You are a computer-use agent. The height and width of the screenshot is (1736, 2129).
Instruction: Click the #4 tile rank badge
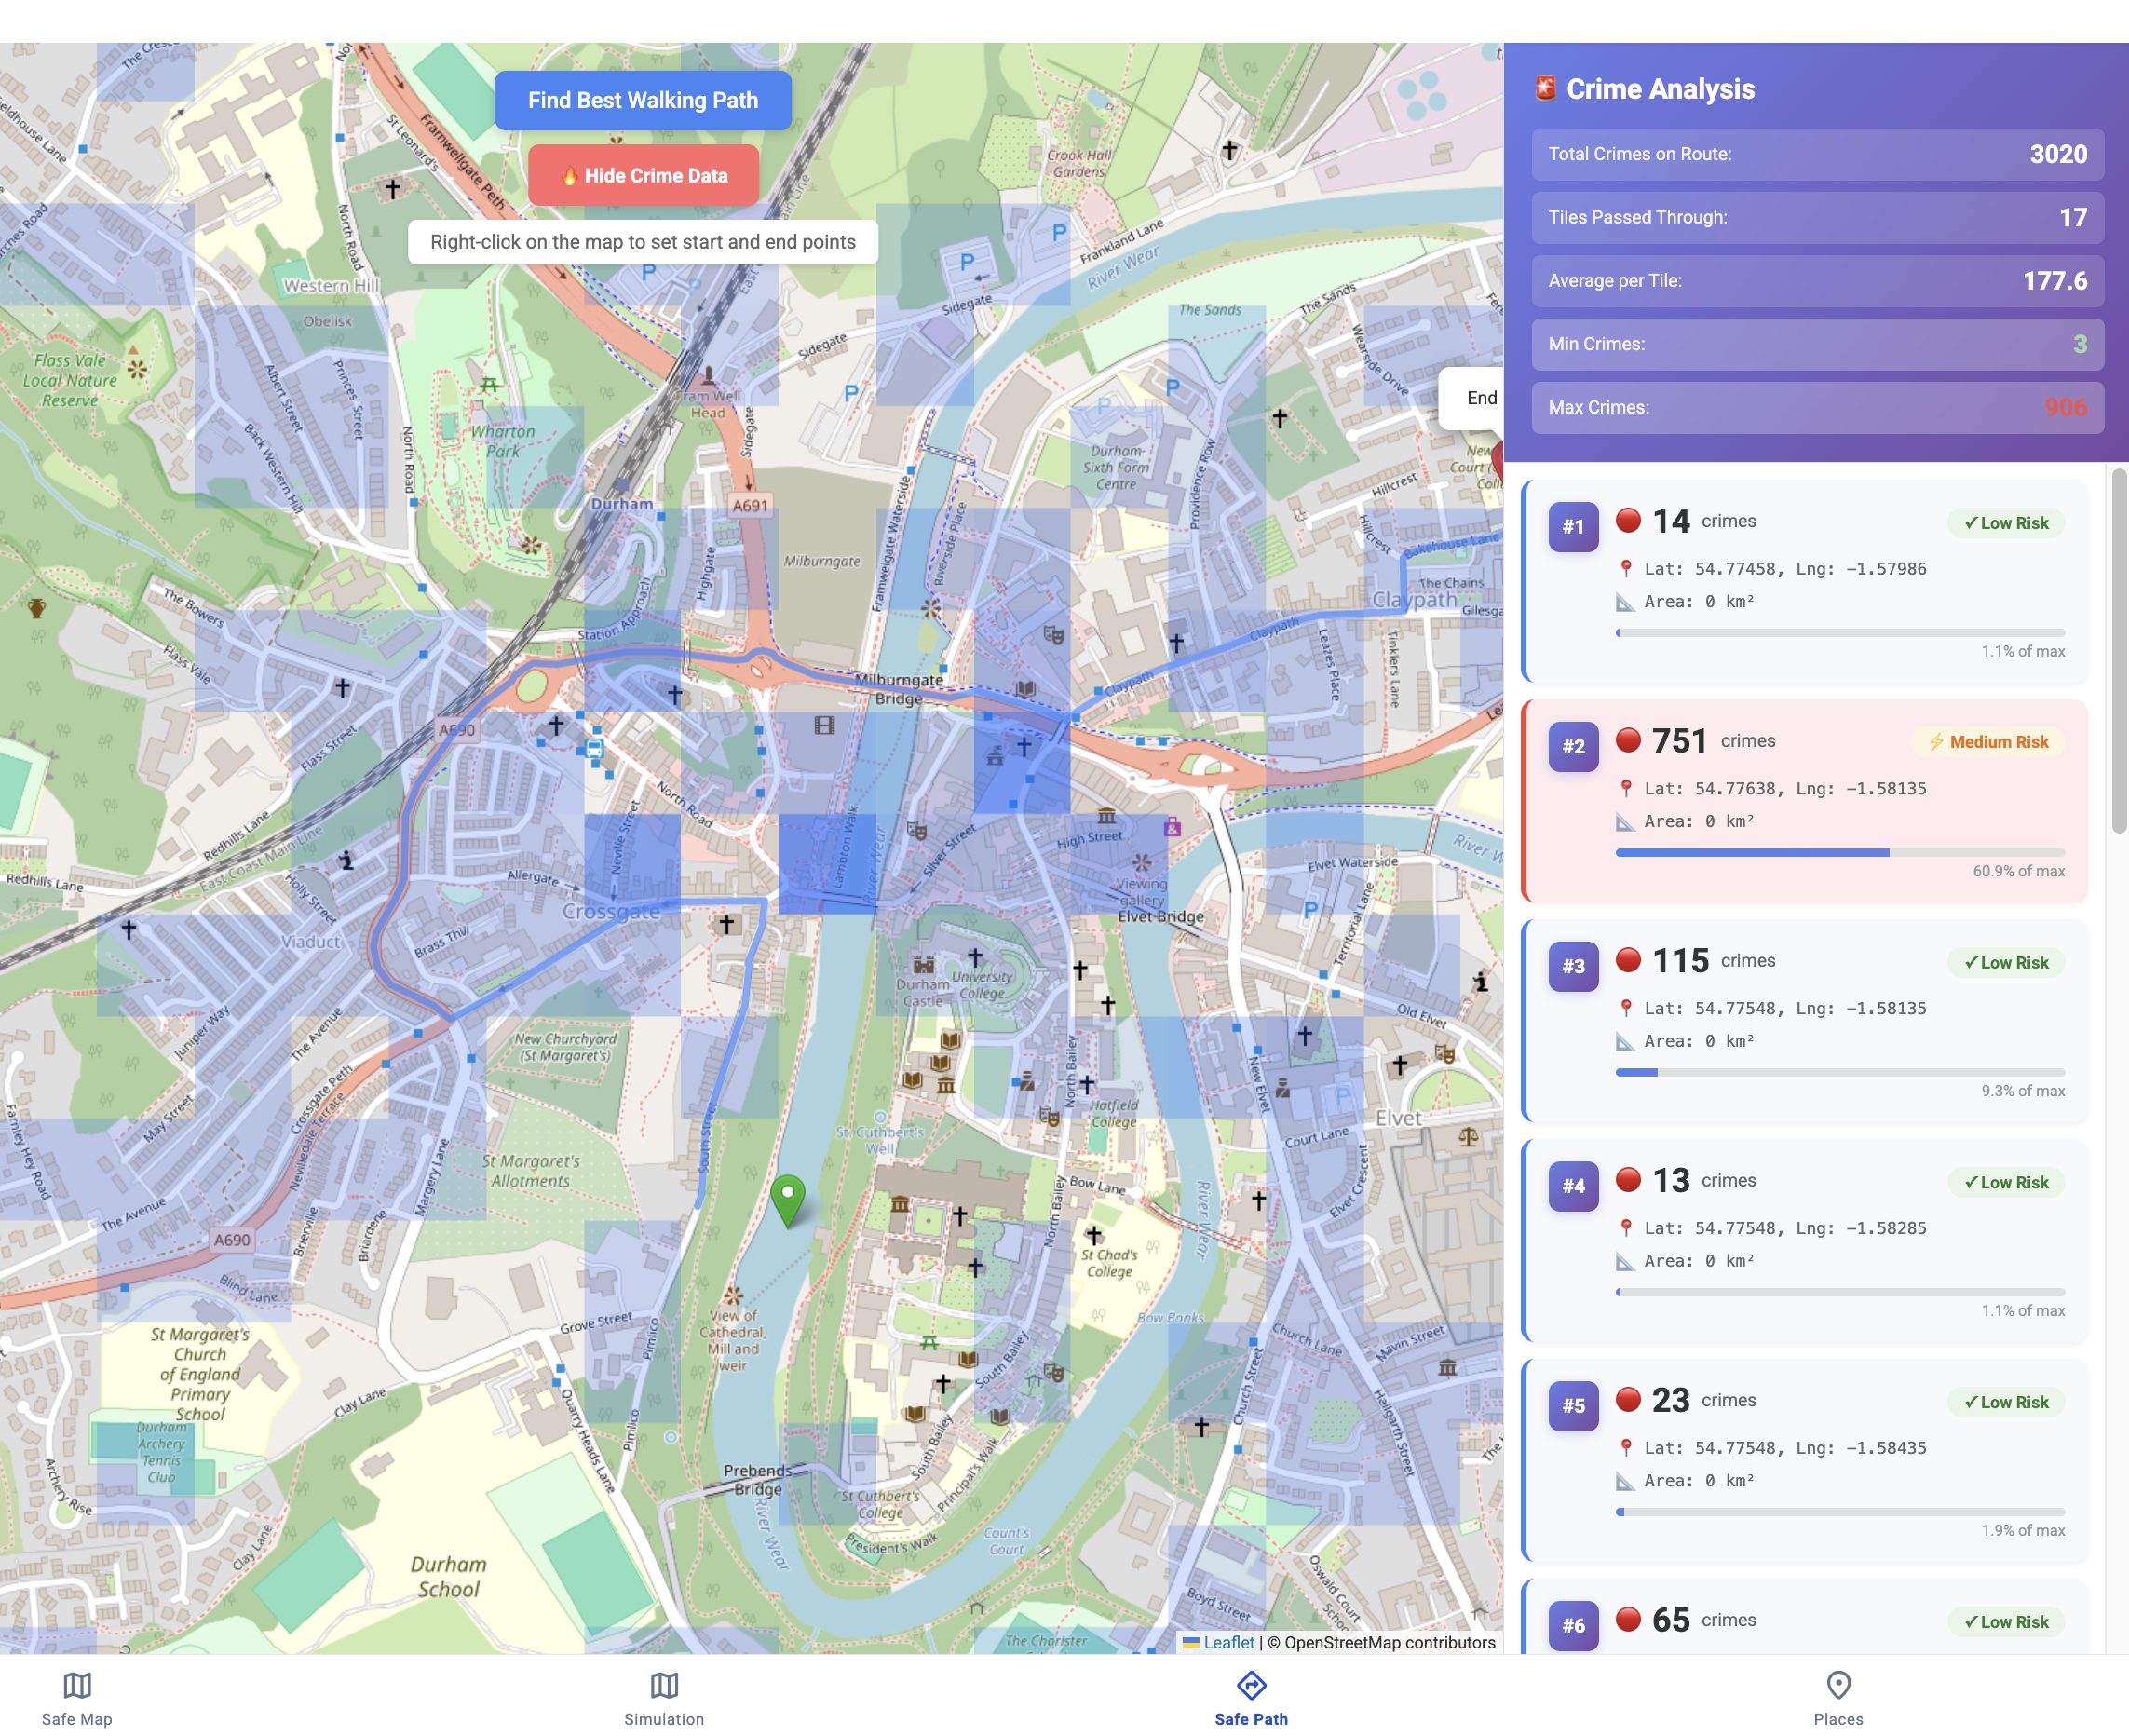click(x=1573, y=1187)
